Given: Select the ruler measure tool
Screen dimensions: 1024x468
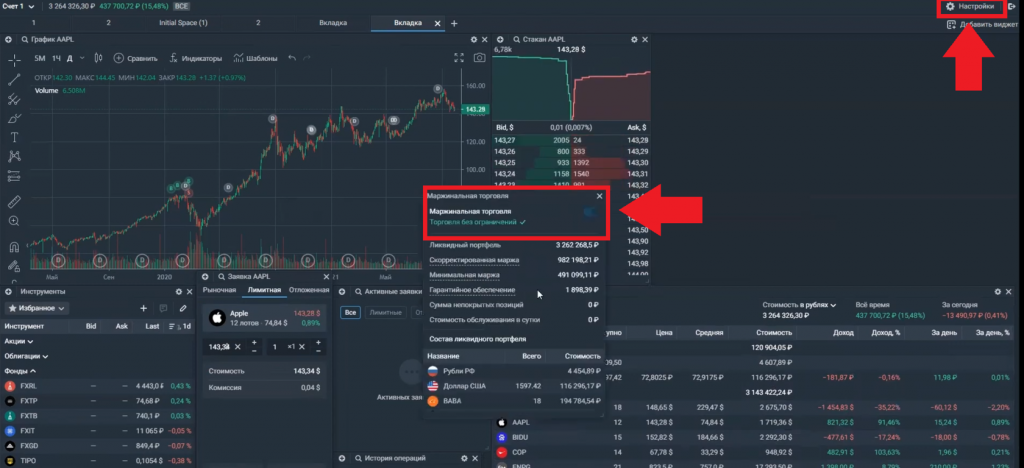Looking at the screenshot, I should pyautogui.click(x=14, y=202).
